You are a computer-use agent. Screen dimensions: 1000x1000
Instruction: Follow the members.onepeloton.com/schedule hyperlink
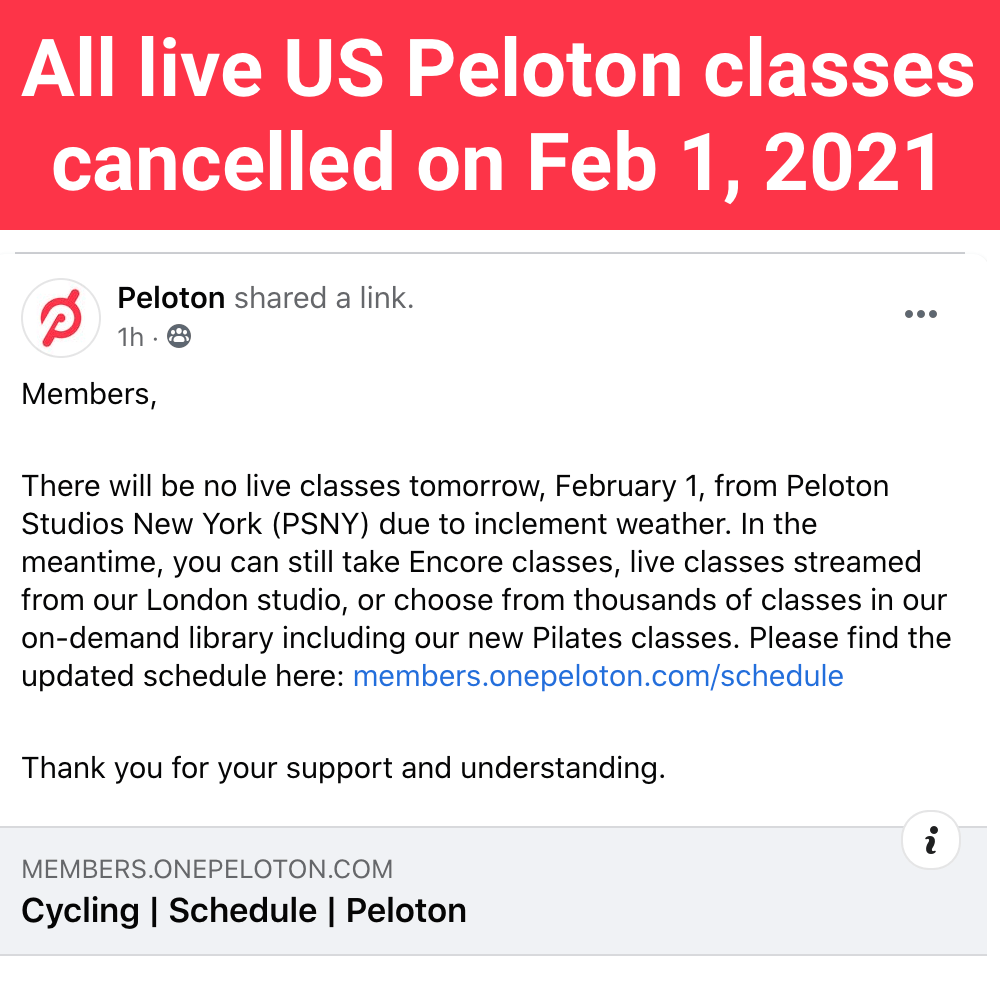click(598, 676)
